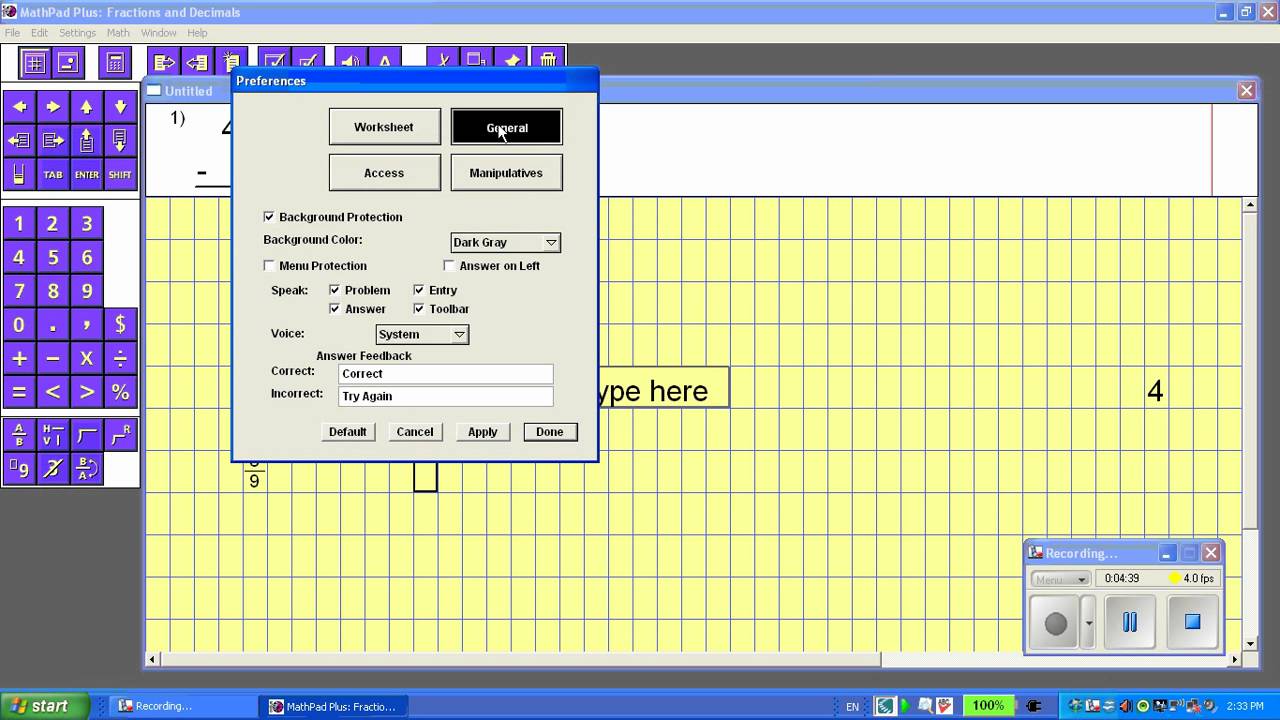Click the H/V orientation toggle button
The width and height of the screenshot is (1280, 720).
click(x=53, y=435)
